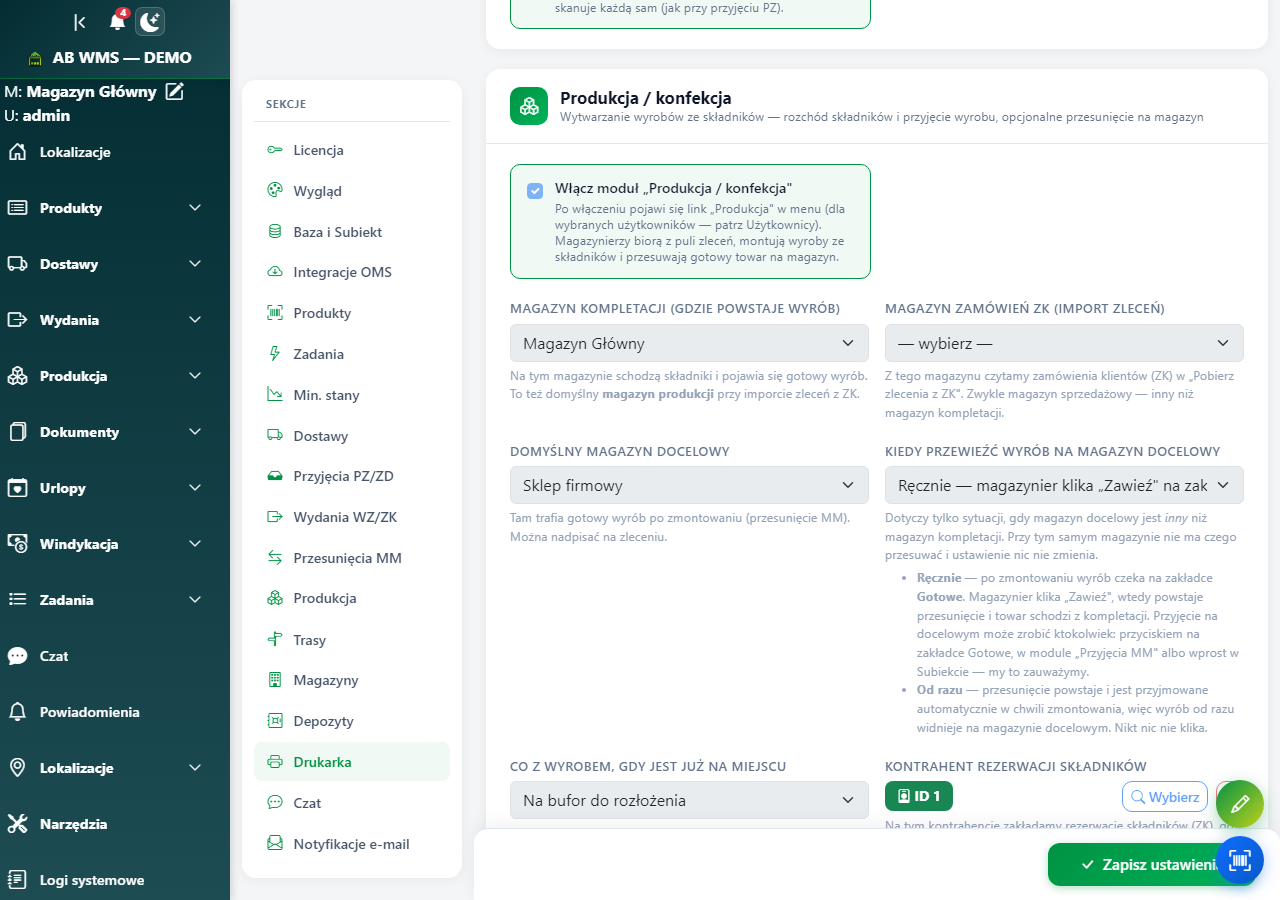The width and height of the screenshot is (1280, 900).
Task: Click the Dostawy truck icon in the main menu
Action: 18,264
